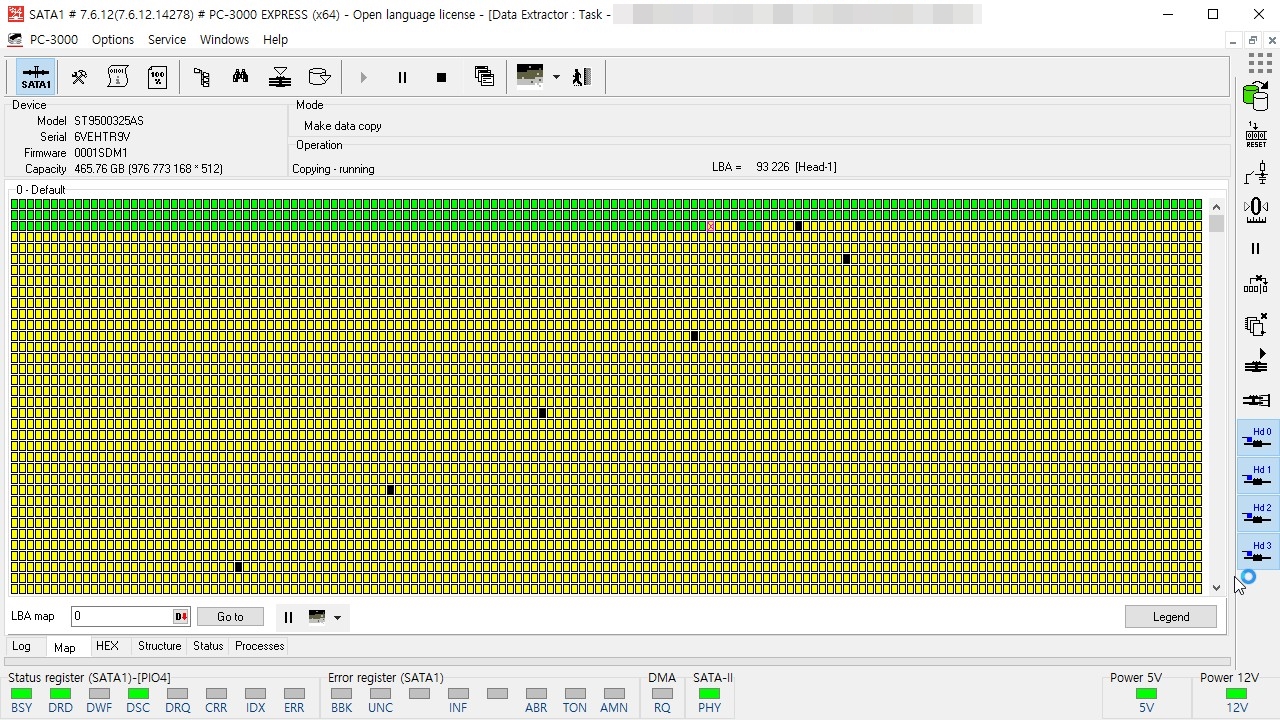Stop the running copy operation
This screenshot has width=1280, height=720.
pyautogui.click(x=441, y=77)
